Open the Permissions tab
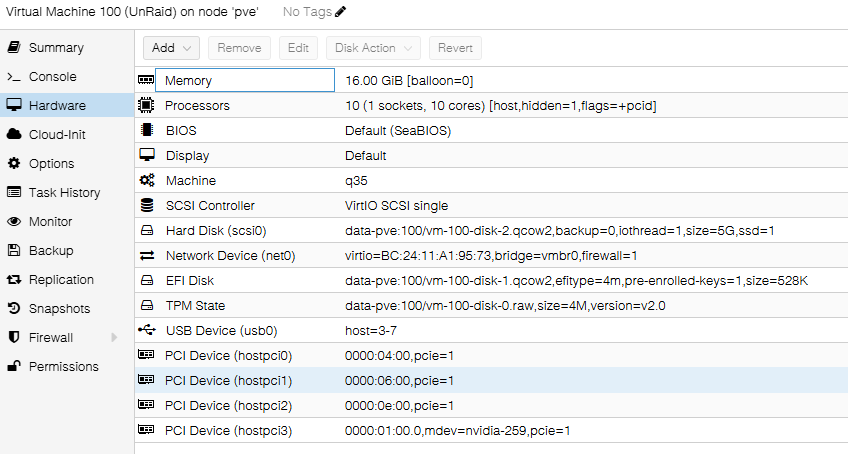 [67, 366]
